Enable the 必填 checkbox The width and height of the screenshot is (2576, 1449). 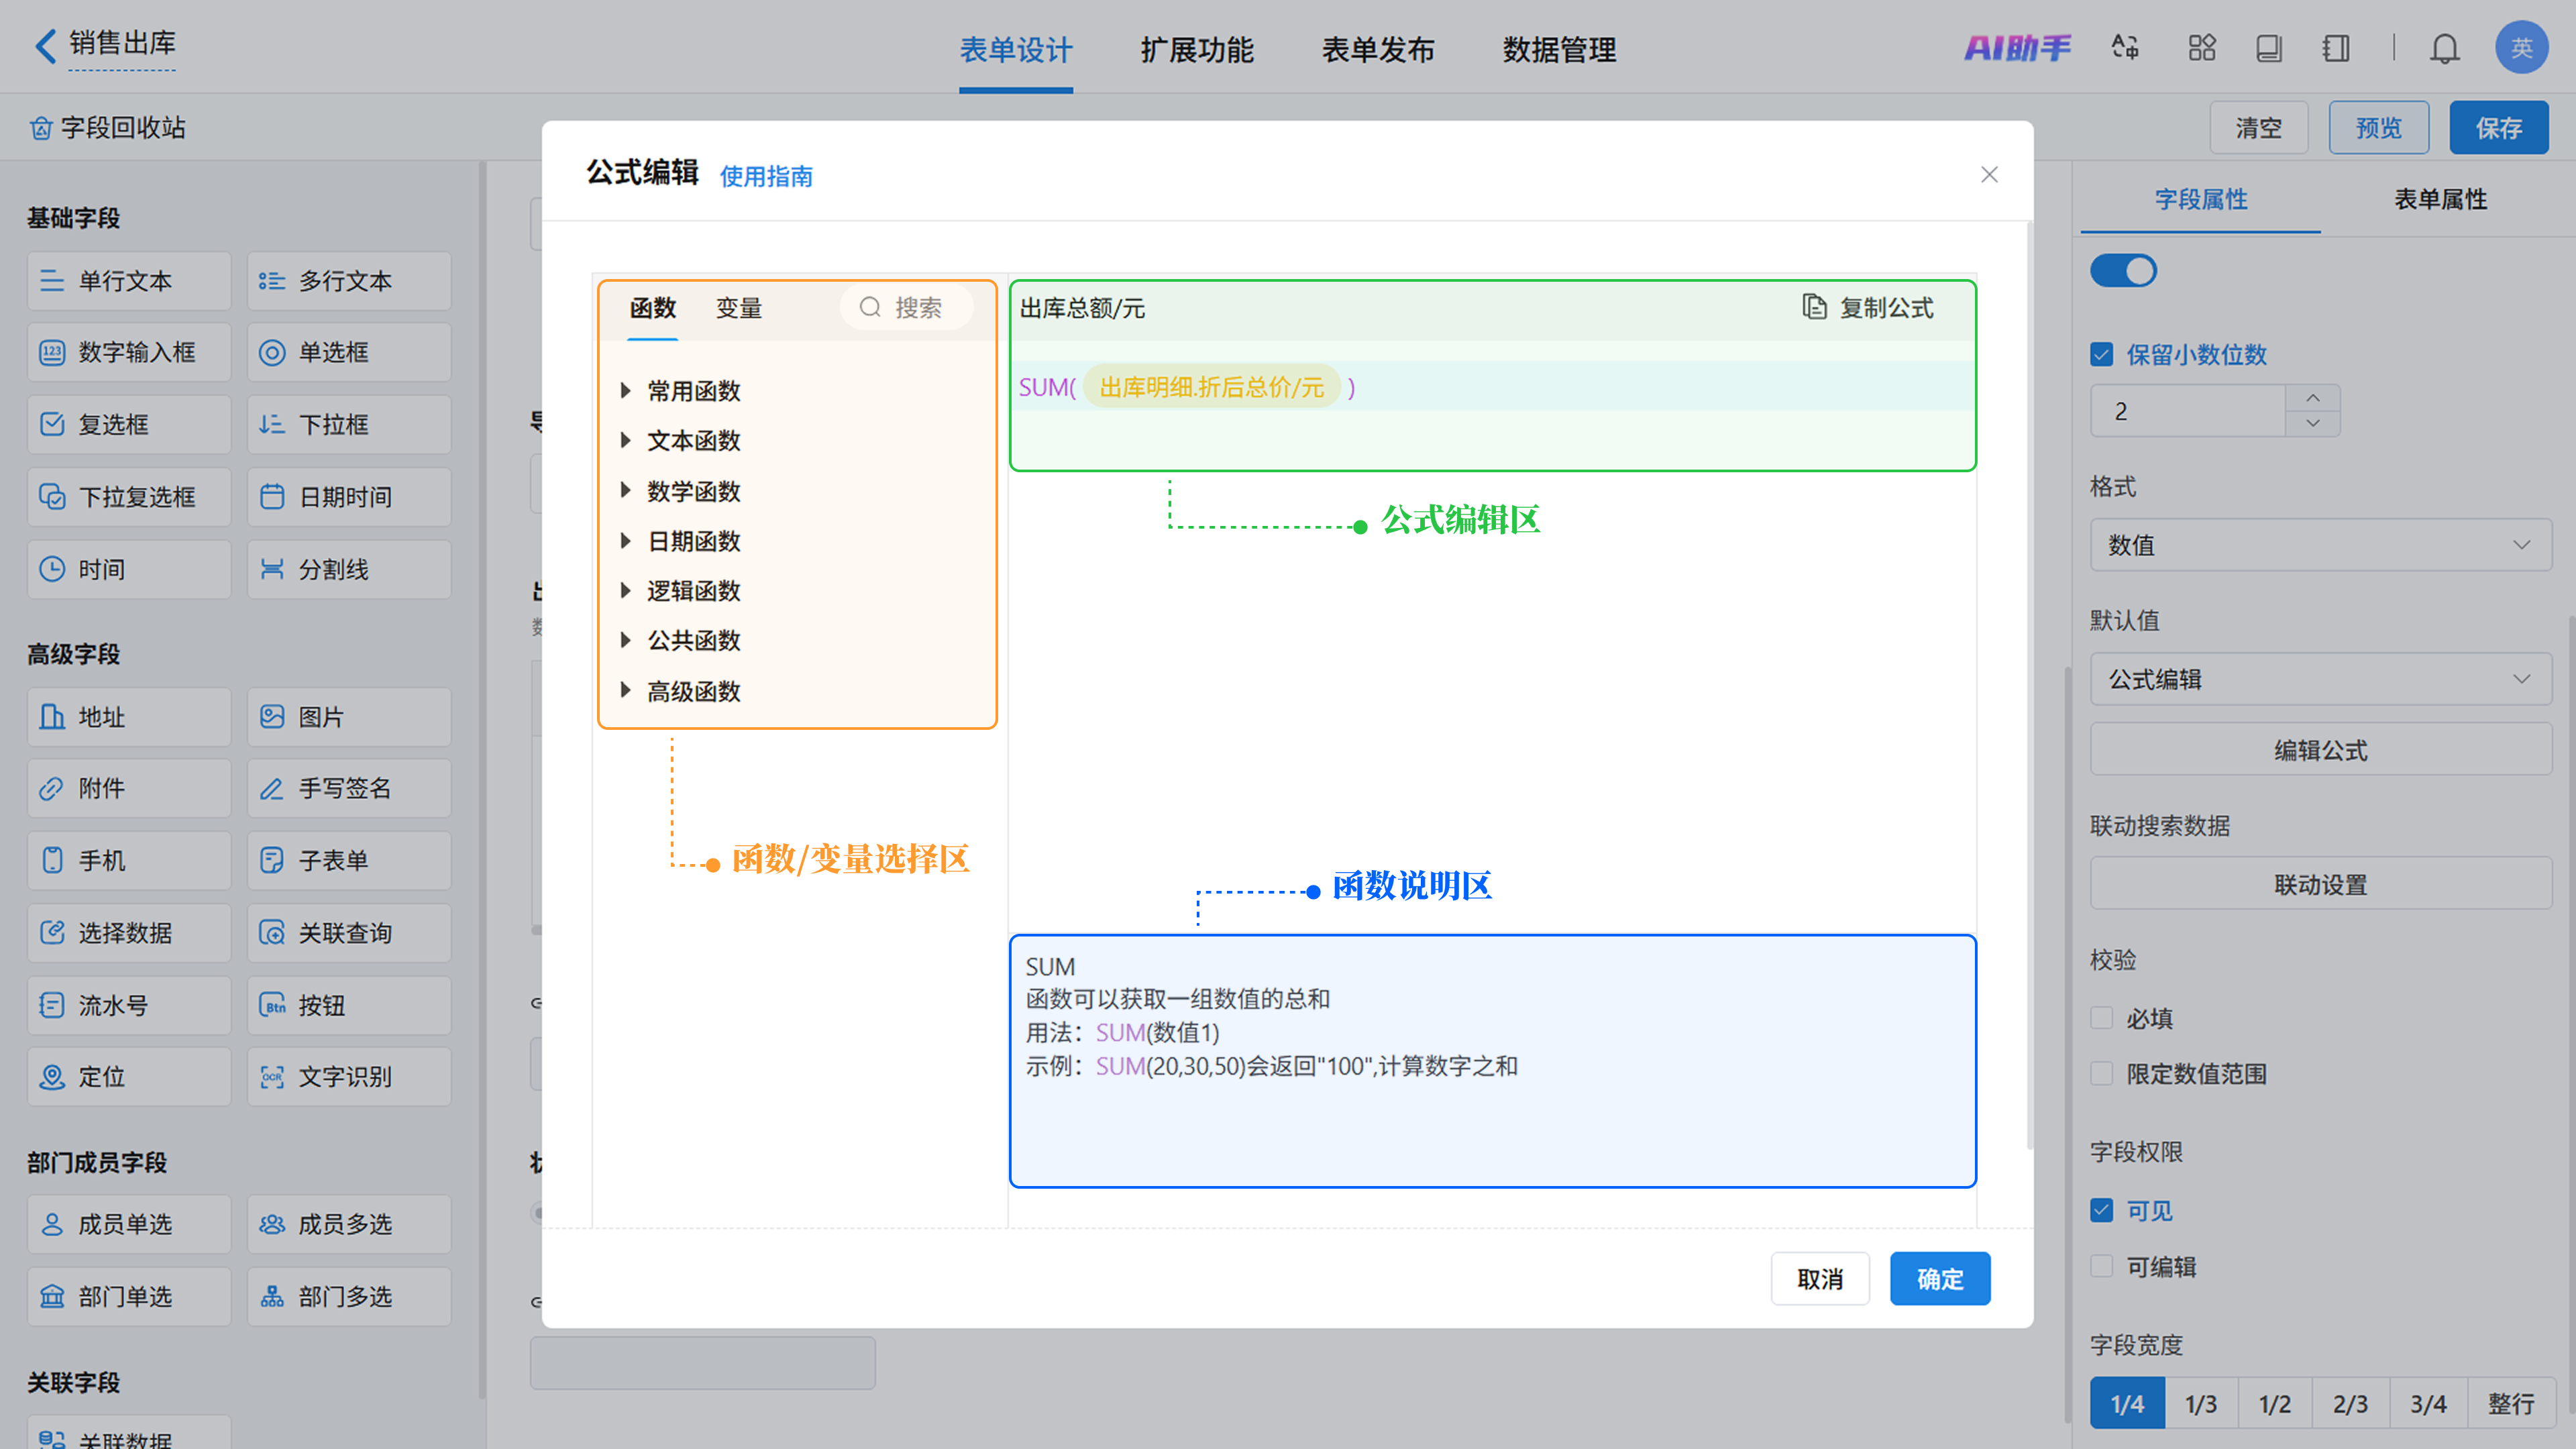tap(2102, 1018)
